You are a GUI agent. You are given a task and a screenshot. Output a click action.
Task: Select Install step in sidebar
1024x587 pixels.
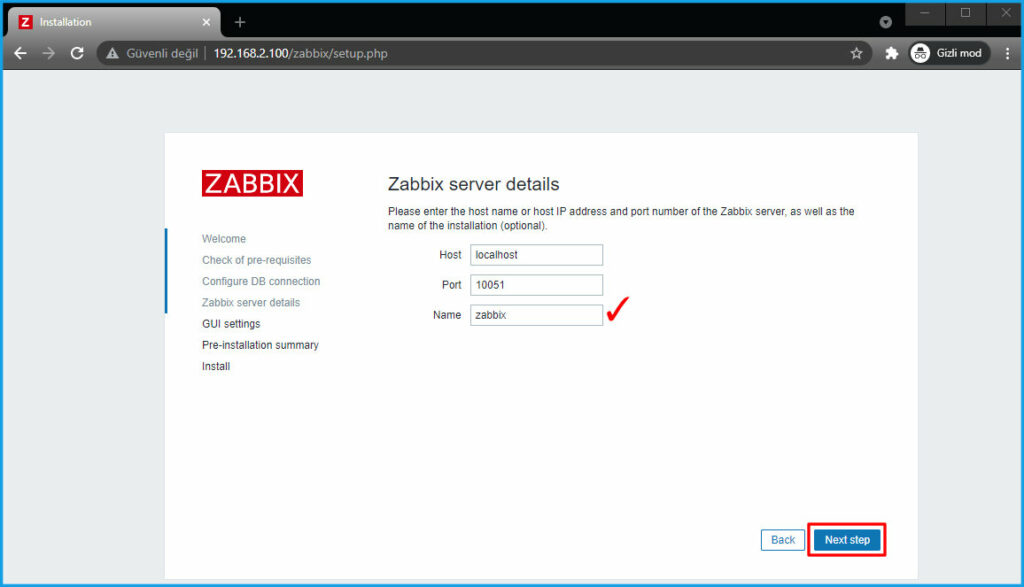point(216,366)
